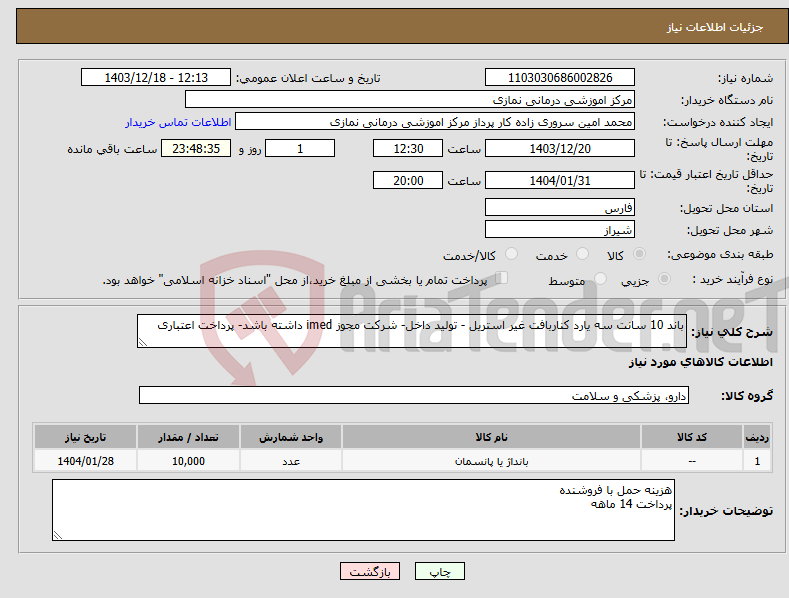789x598 pixels.
Task: Click the delivery province field فارس
Action: 560,207
